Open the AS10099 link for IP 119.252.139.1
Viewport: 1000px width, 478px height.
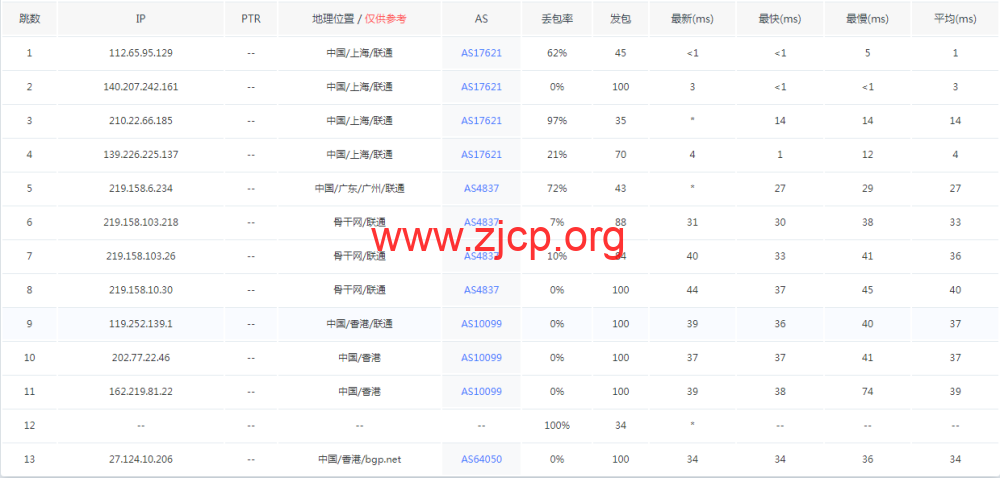(482, 324)
